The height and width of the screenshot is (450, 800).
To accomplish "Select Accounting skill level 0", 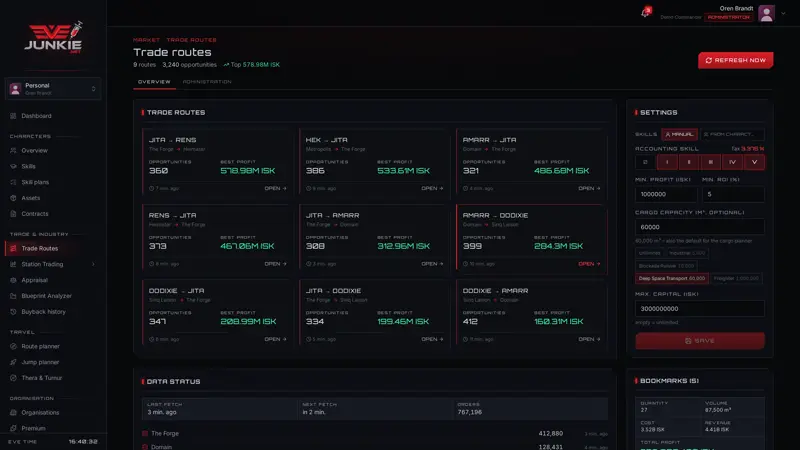I will coord(645,162).
